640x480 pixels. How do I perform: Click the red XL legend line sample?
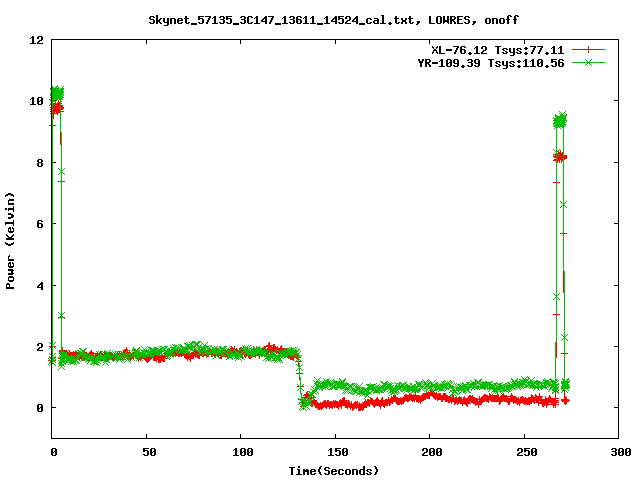(x=588, y=50)
